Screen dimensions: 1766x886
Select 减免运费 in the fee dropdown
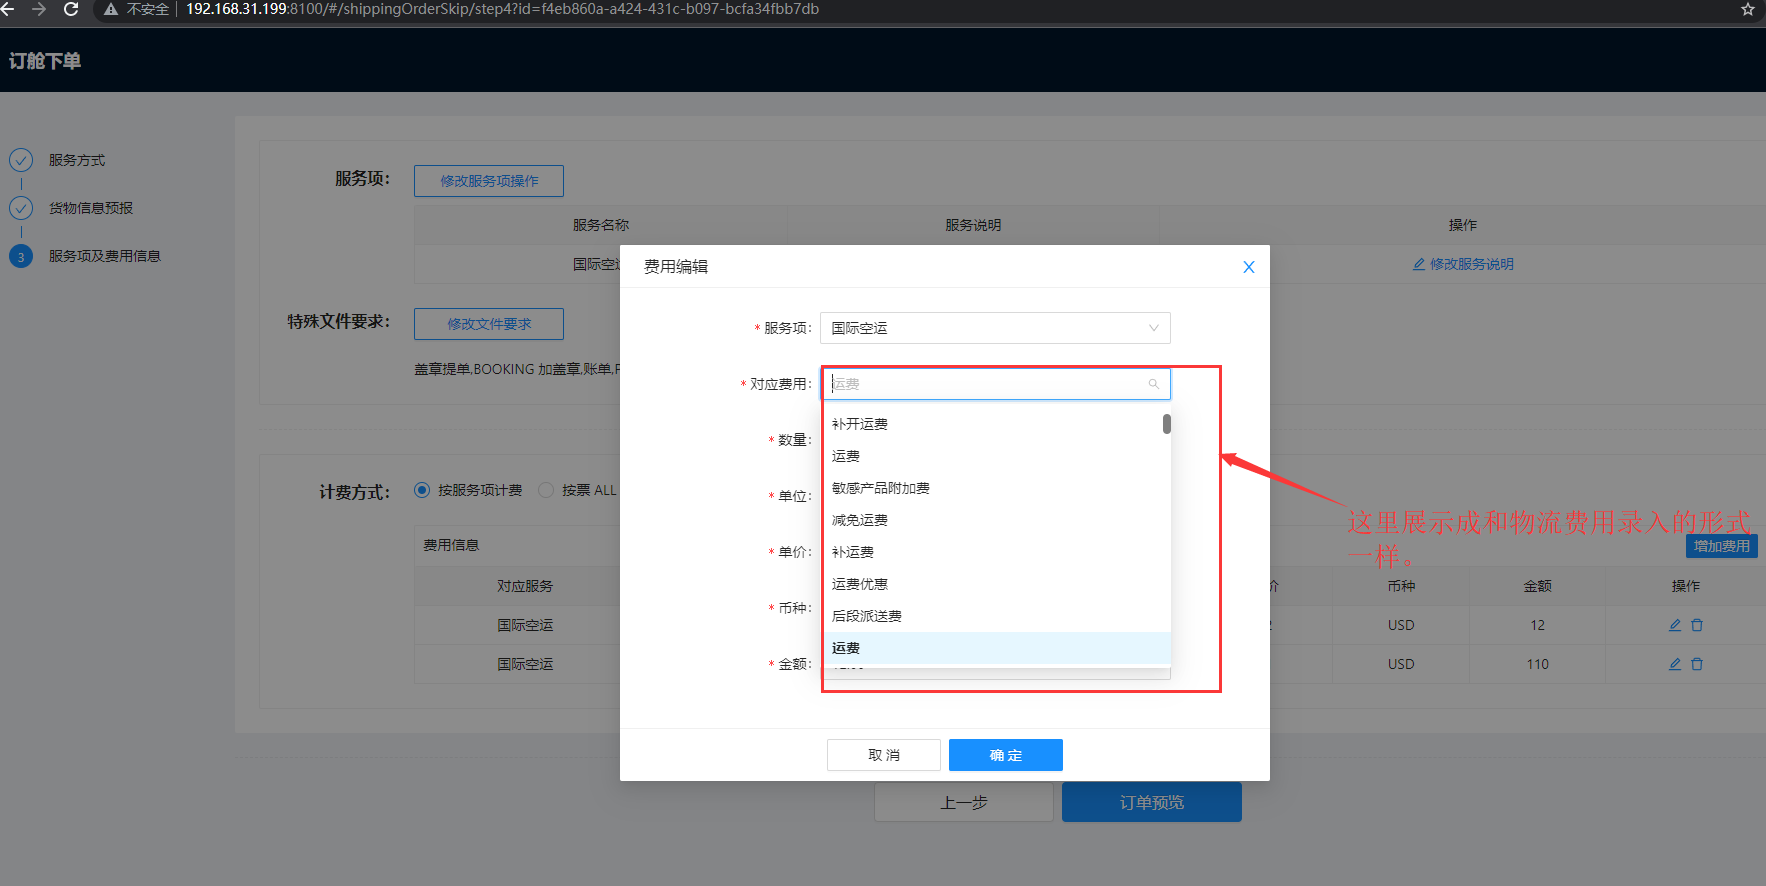(860, 520)
